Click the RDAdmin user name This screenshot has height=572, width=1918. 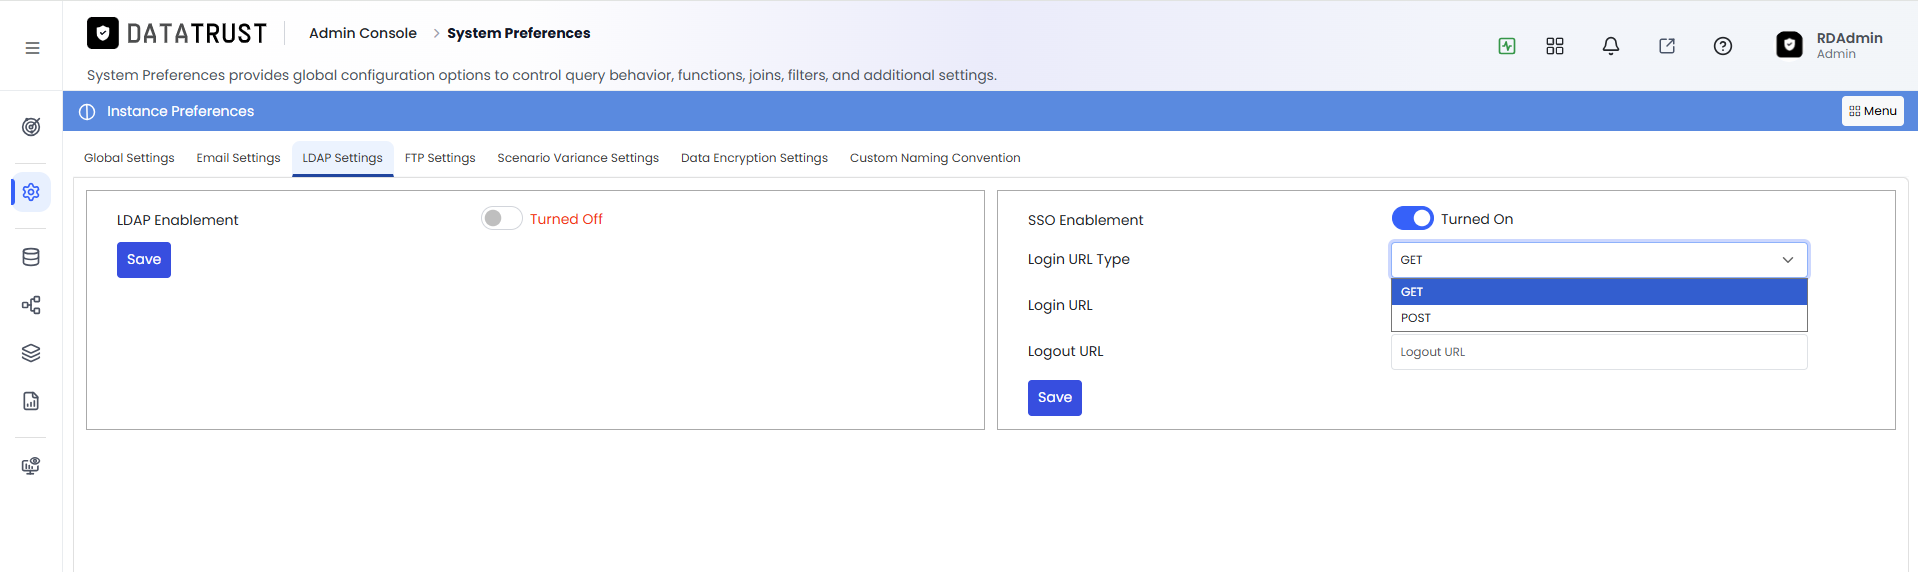[x=1849, y=38]
